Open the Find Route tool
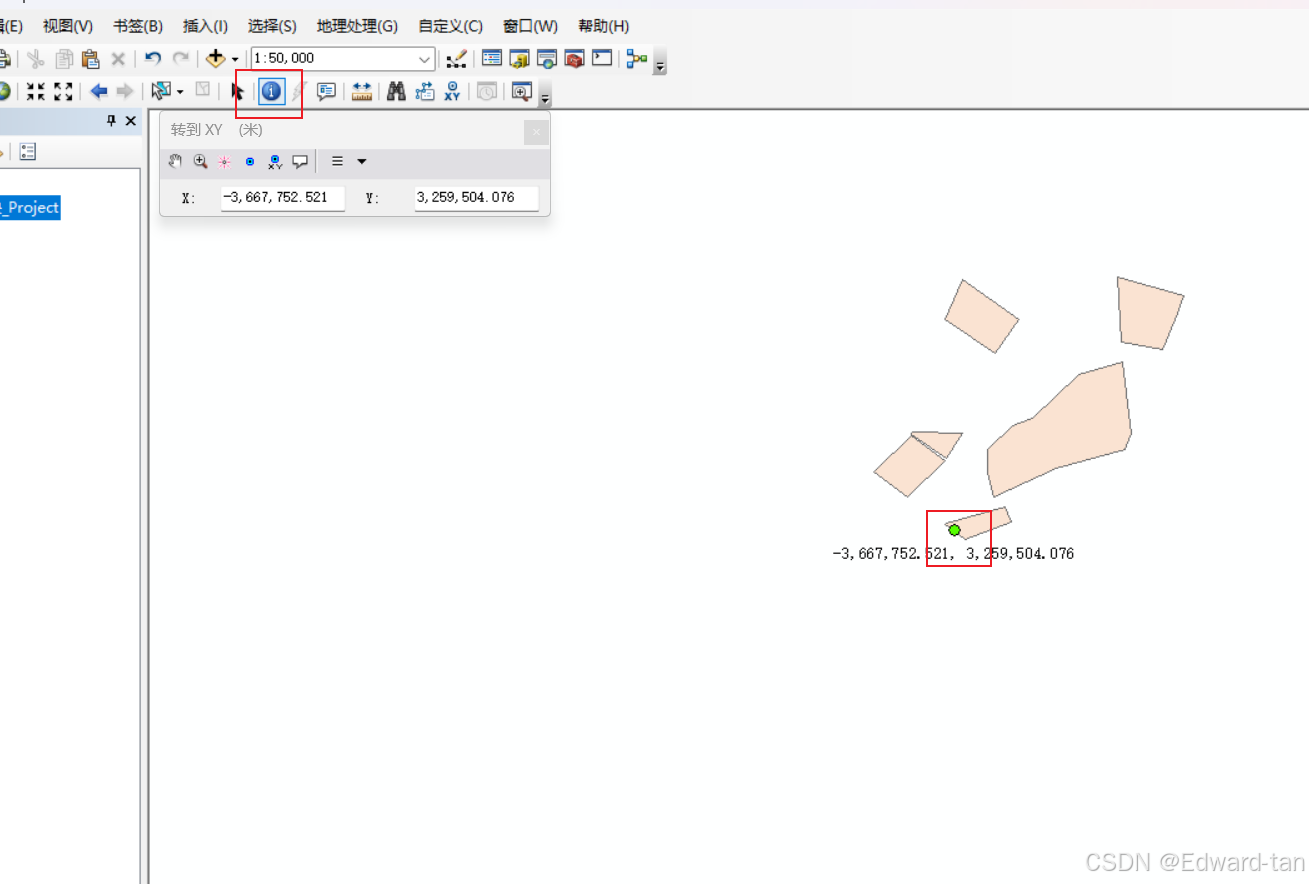This screenshot has height=884, width=1309. pos(425,92)
